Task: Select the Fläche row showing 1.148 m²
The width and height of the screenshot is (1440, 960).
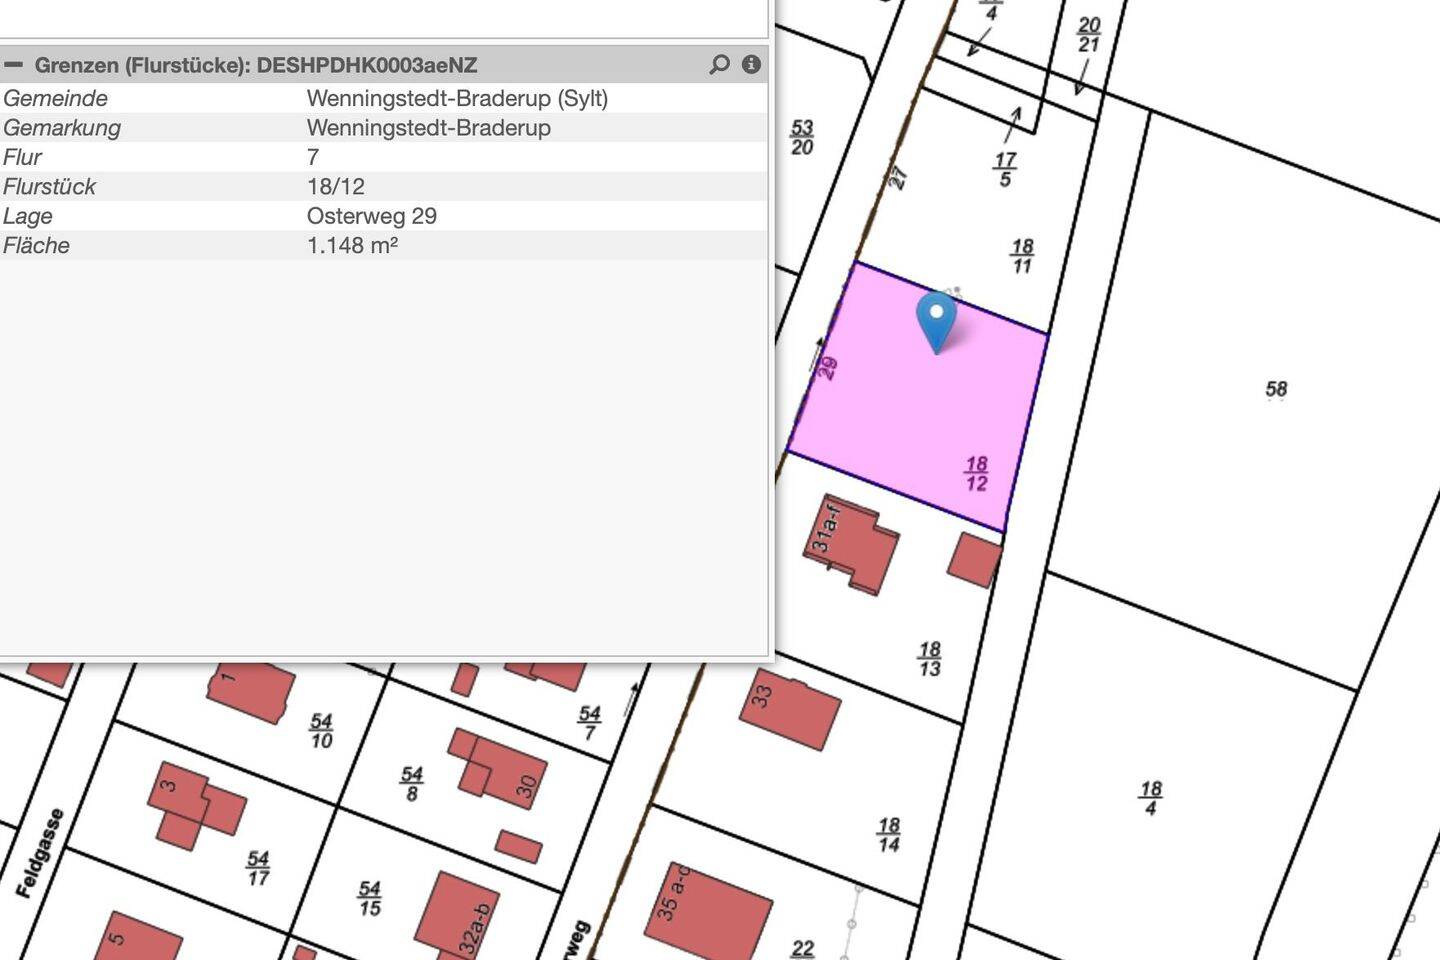Action: coord(352,246)
